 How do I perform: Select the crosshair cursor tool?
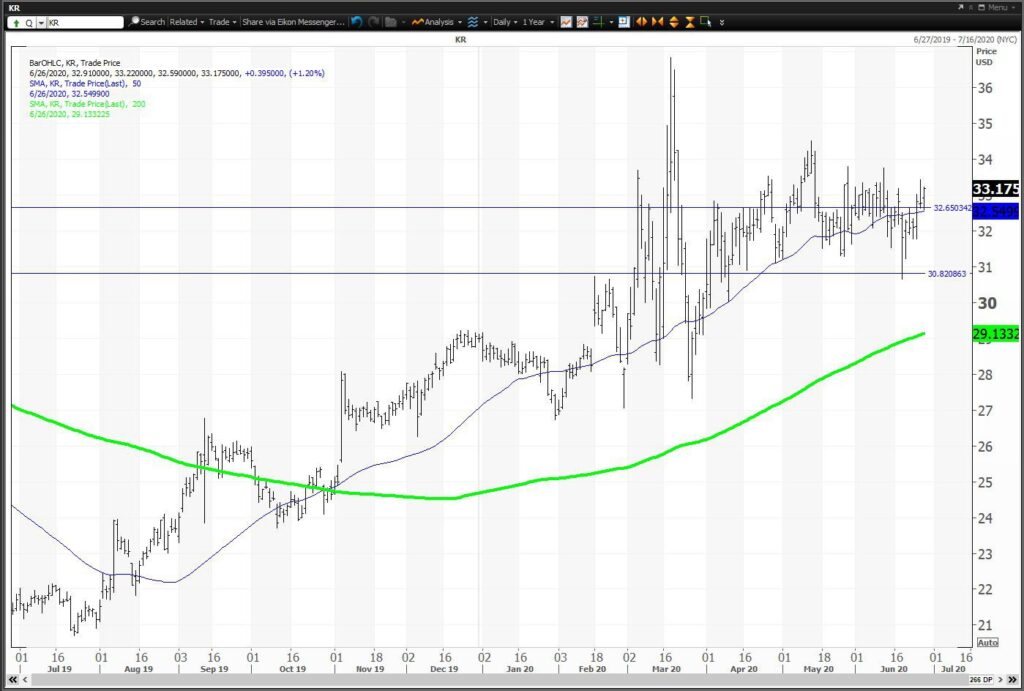599,22
